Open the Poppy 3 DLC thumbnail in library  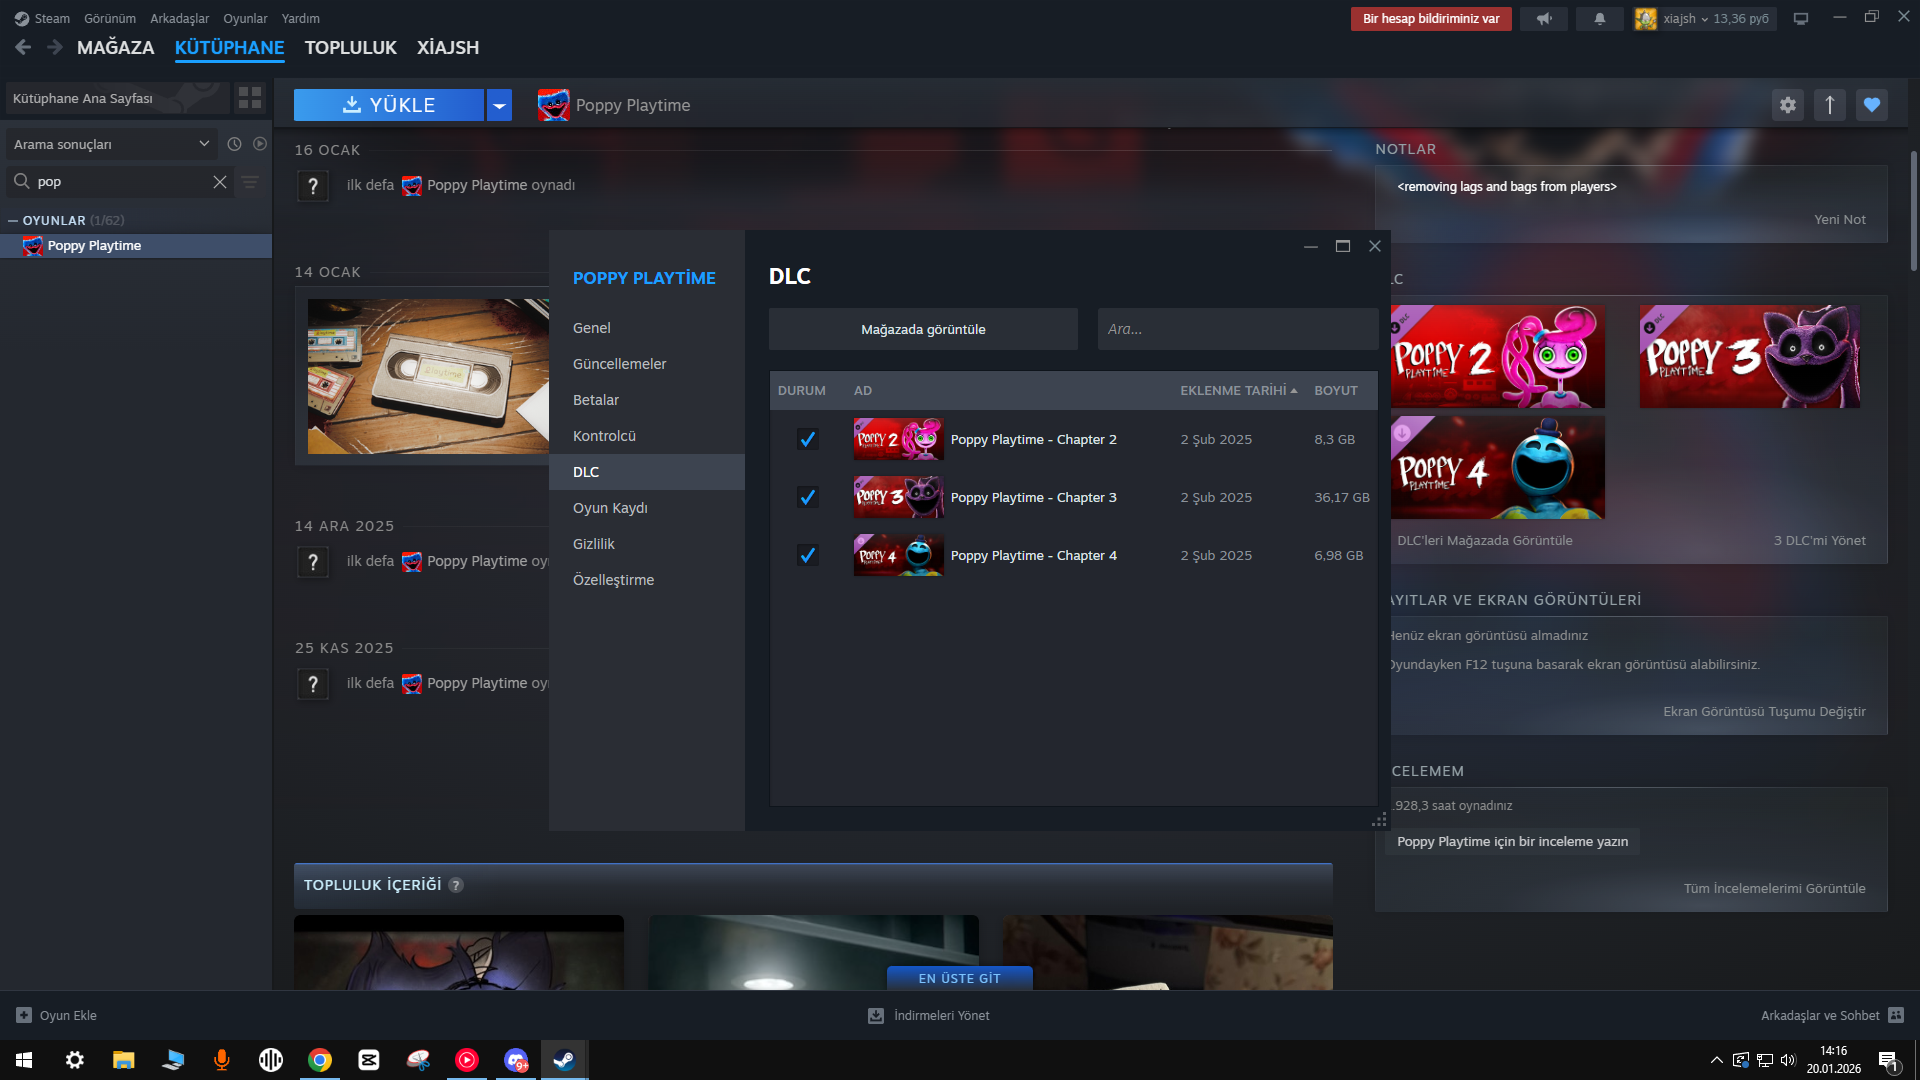click(x=1750, y=357)
